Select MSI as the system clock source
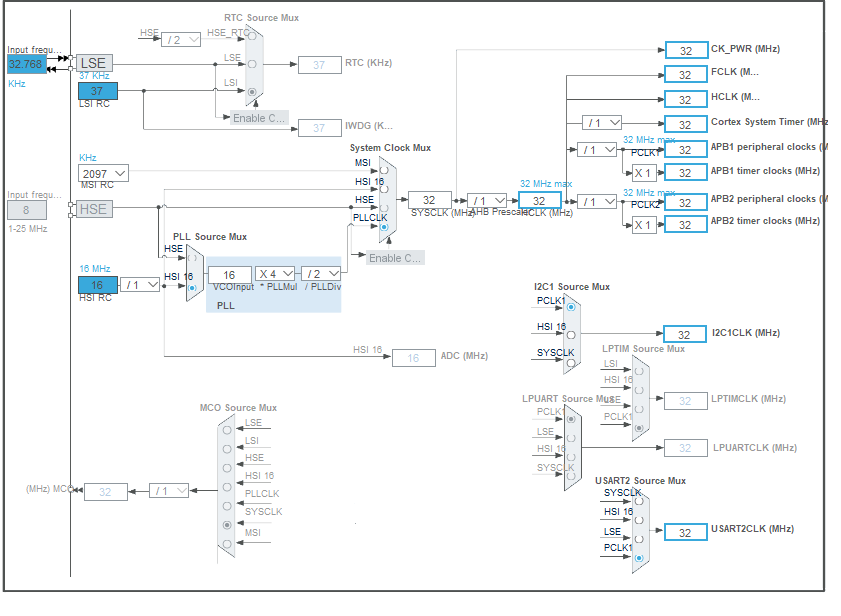Image resolution: width=841 pixels, height=616 pixels. click(383, 170)
